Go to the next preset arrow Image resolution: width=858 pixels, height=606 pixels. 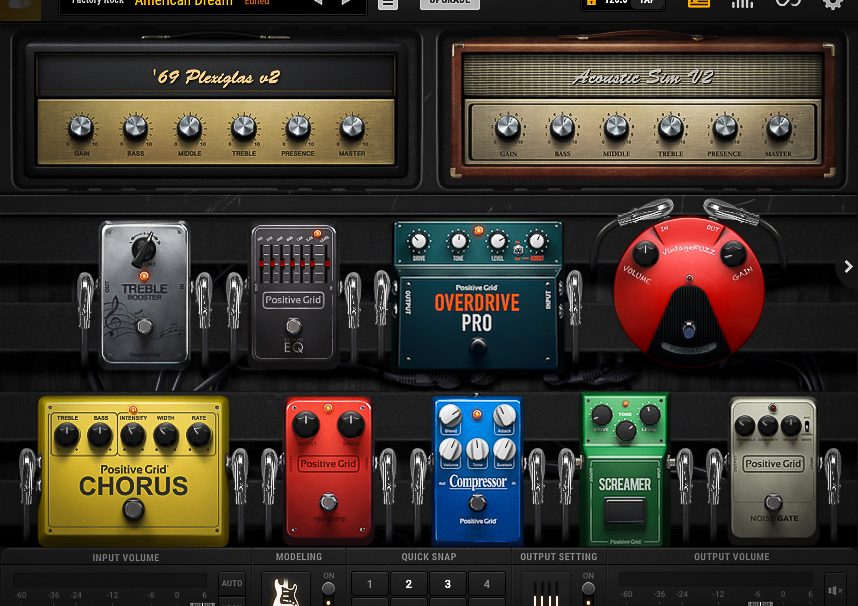[x=346, y=2]
